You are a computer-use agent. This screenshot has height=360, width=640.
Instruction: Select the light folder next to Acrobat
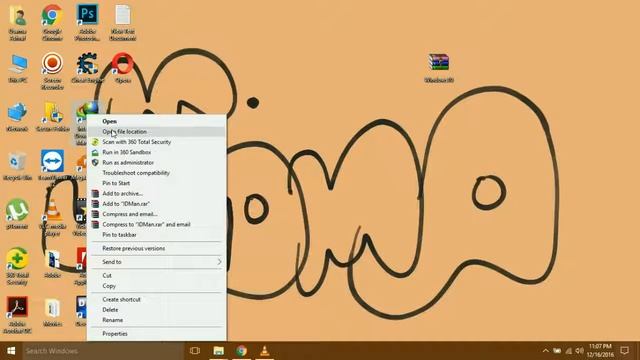52,313
